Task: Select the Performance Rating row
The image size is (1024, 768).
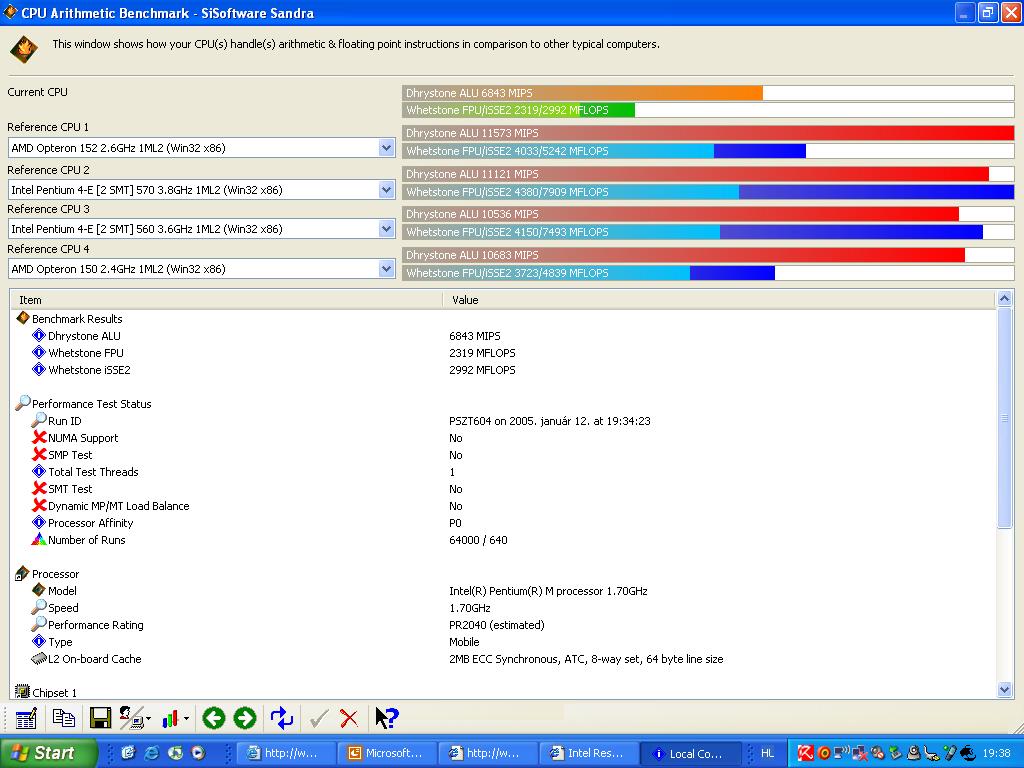Action: tap(504, 624)
